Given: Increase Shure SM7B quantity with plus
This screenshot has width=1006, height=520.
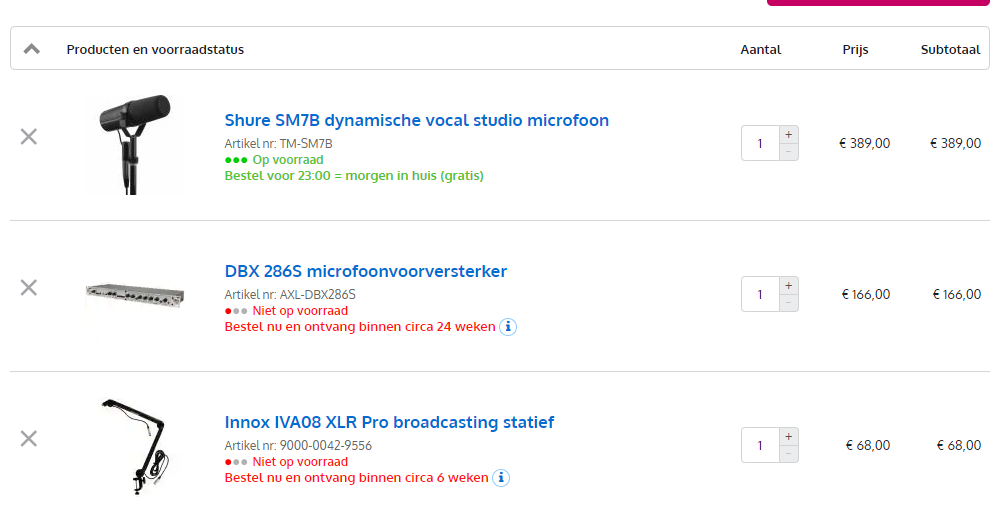Looking at the screenshot, I should pyautogui.click(x=788, y=134).
